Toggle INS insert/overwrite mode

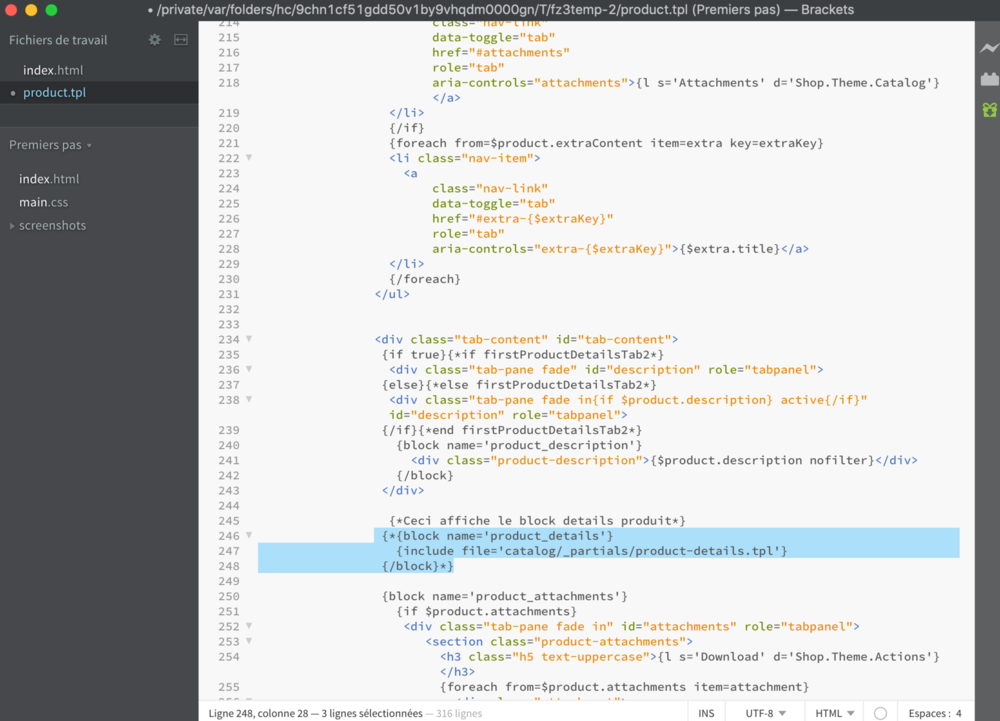[706, 713]
